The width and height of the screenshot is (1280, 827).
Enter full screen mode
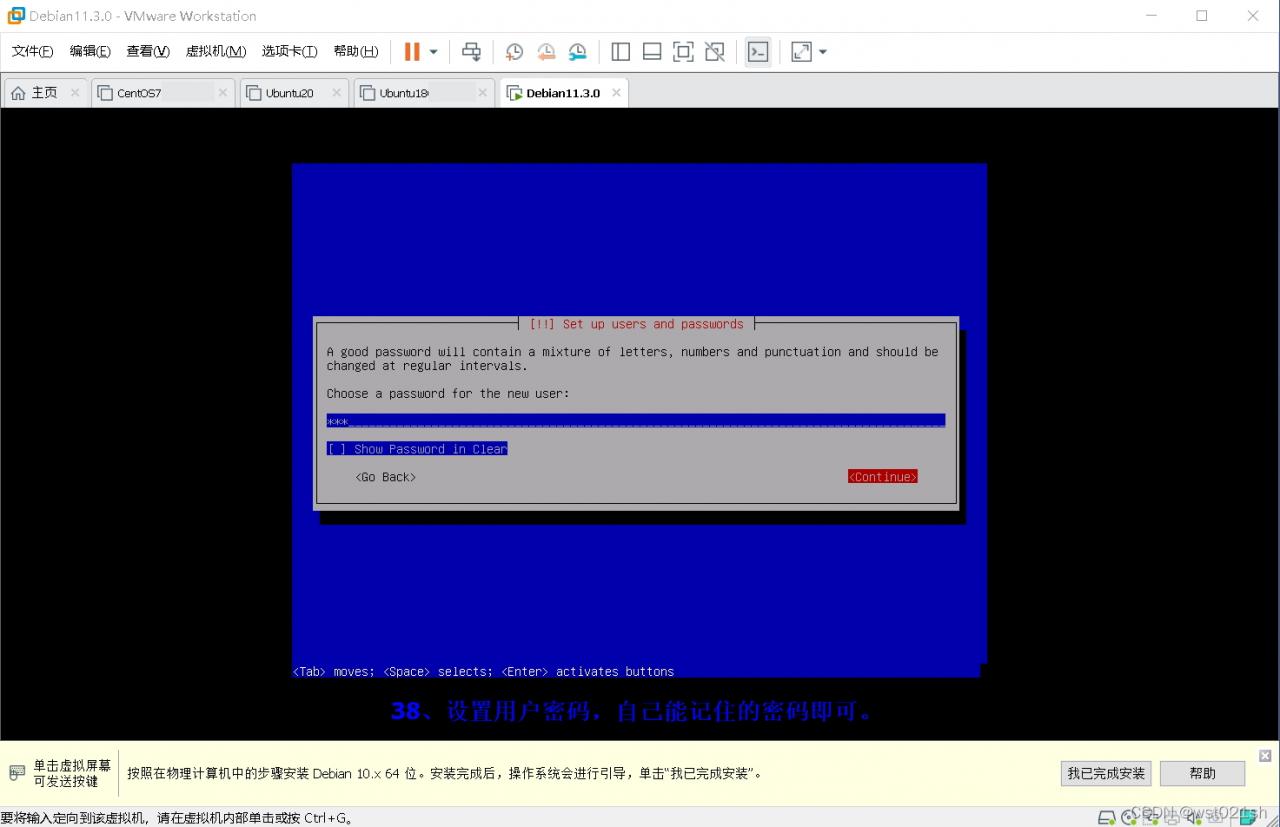(x=683, y=52)
